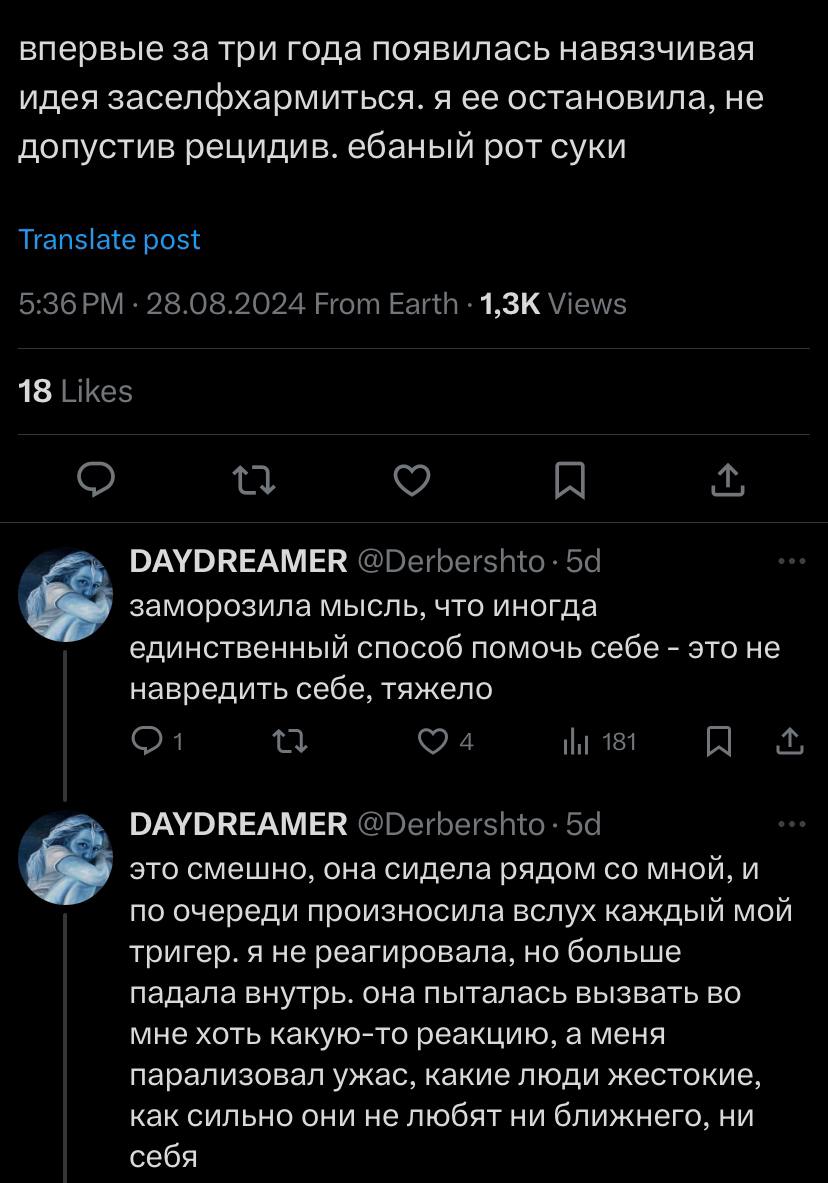The width and height of the screenshot is (828, 1183).
Task: Open more options on first reply
Action: pyautogui.click(x=791, y=562)
